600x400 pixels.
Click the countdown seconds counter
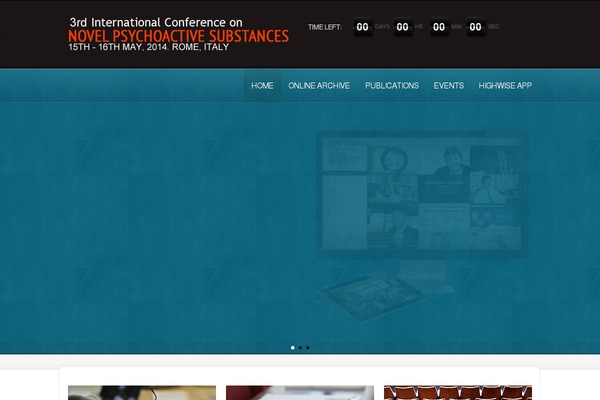[x=476, y=27]
